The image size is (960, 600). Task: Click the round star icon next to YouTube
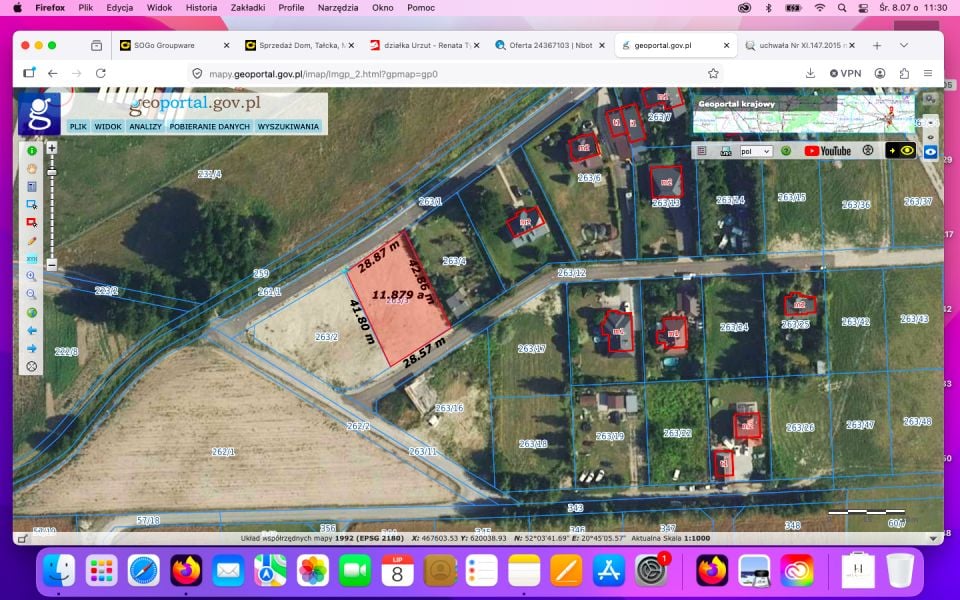click(868, 150)
